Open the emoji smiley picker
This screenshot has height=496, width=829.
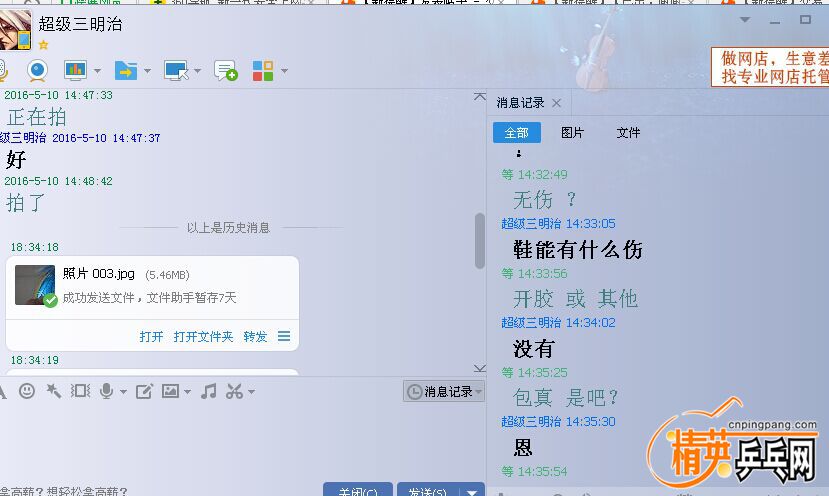point(27,391)
